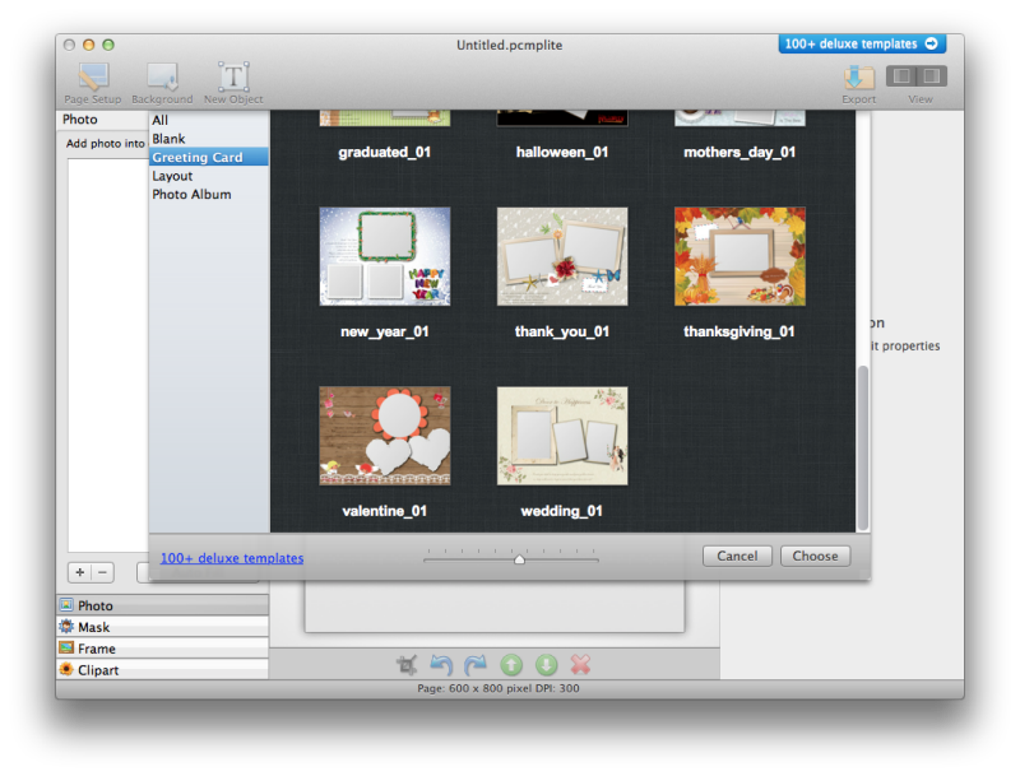The image size is (1020, 776).
Task: Choose the thanksgiving_01 template thumbnail
Action: tap(740, 256)
